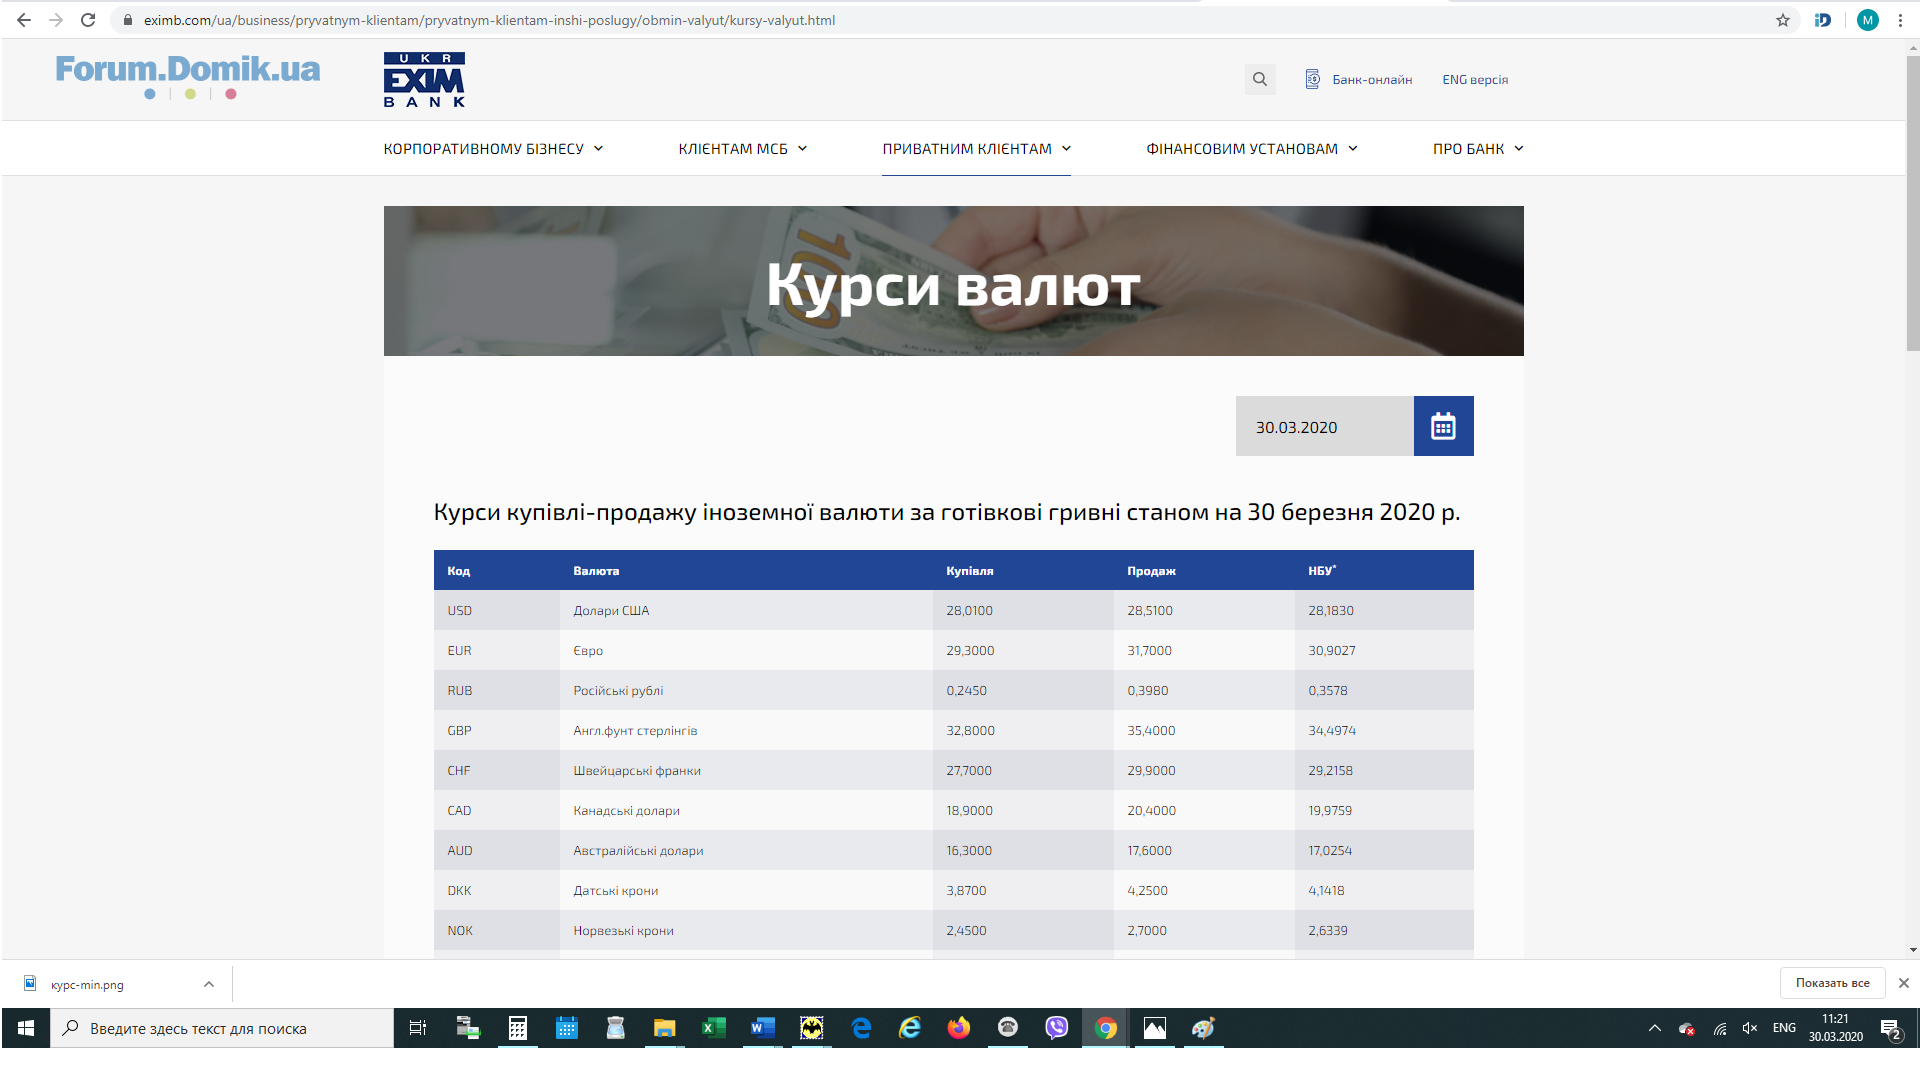Click the Швейцарські франки row name
The height and width of the screenshot is (1080, 1920).
tap(637, 770)
